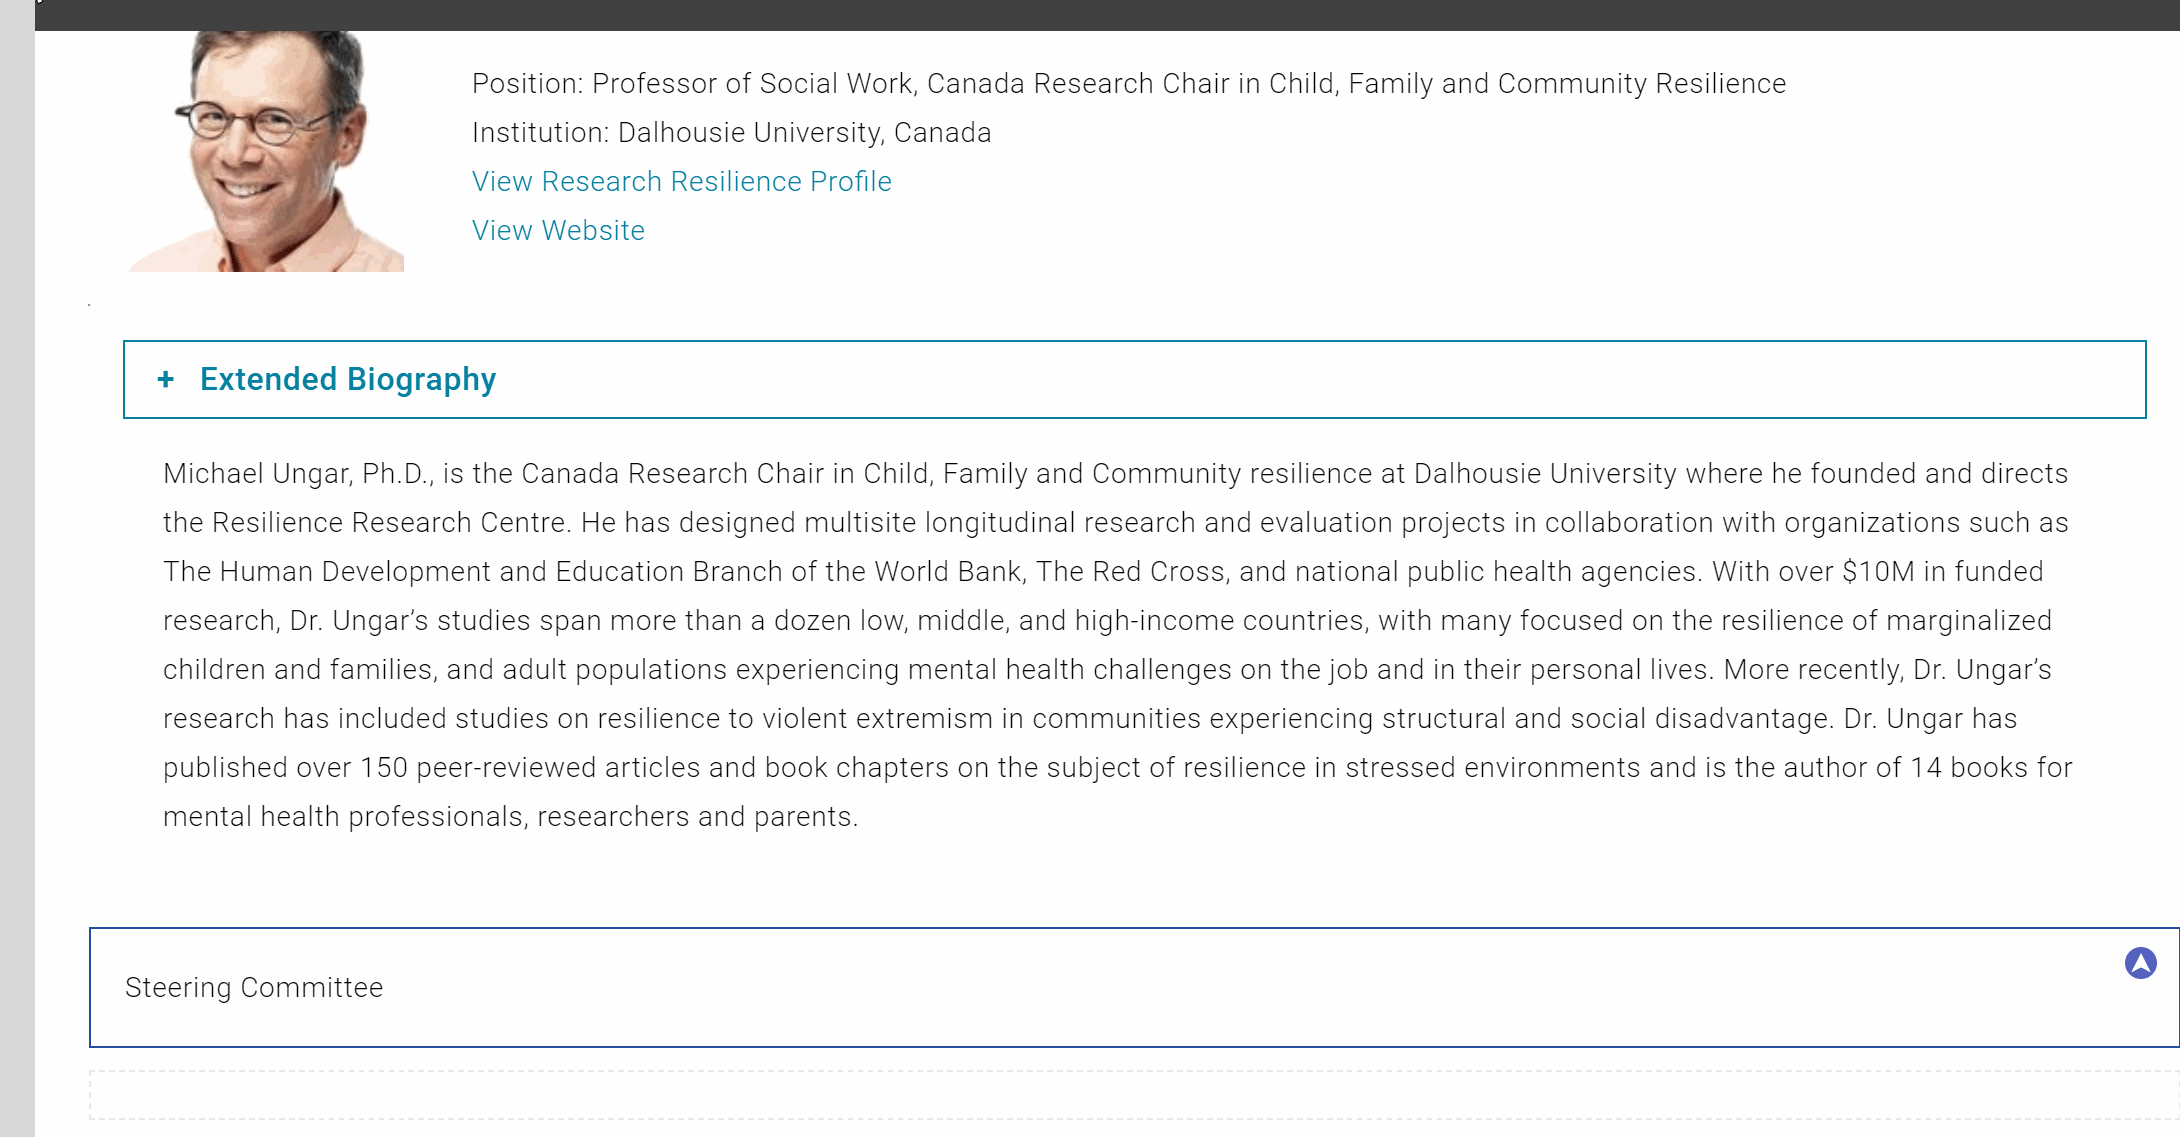The image size is (2180, 1137).
Task: Click the Position: Professor of Social Work line
Action: tap(1129, 83)
